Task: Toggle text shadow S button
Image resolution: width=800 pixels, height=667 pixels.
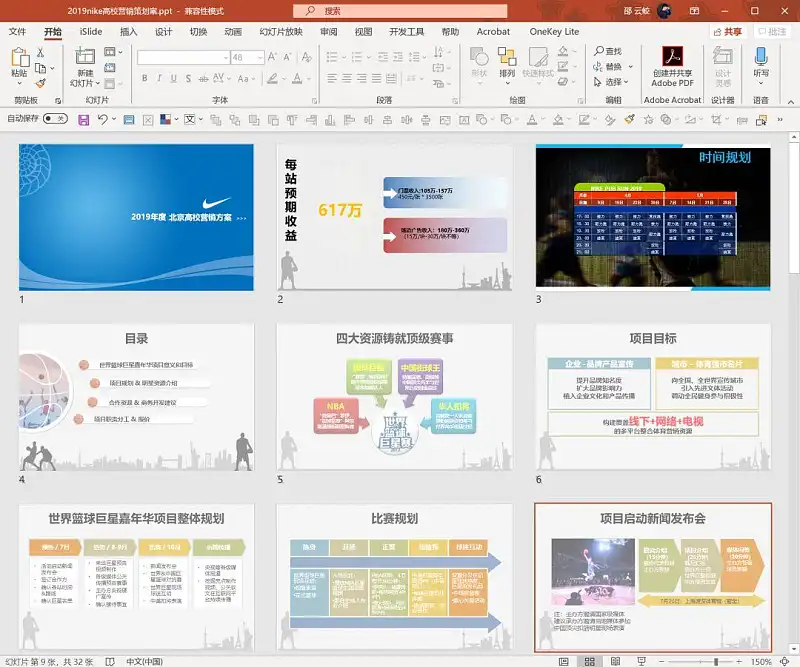Action: pos(188,78)
